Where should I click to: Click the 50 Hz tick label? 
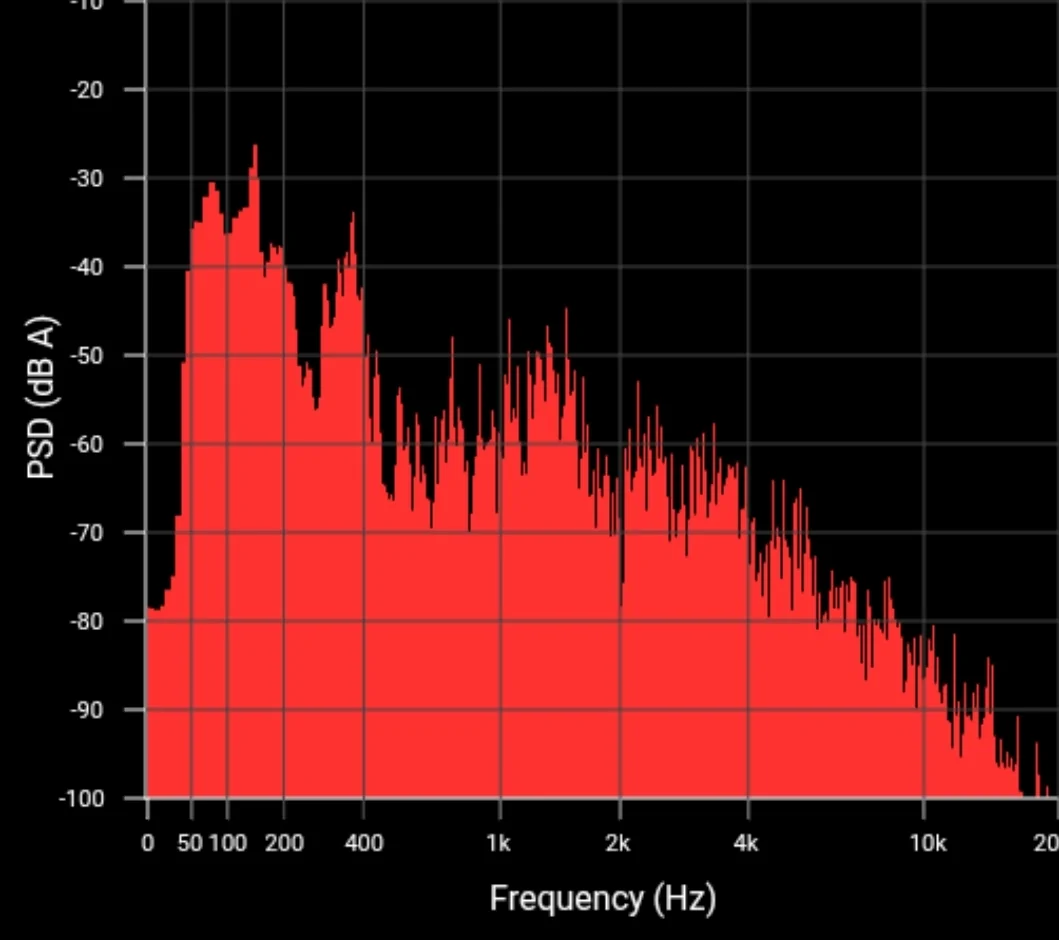190,843
